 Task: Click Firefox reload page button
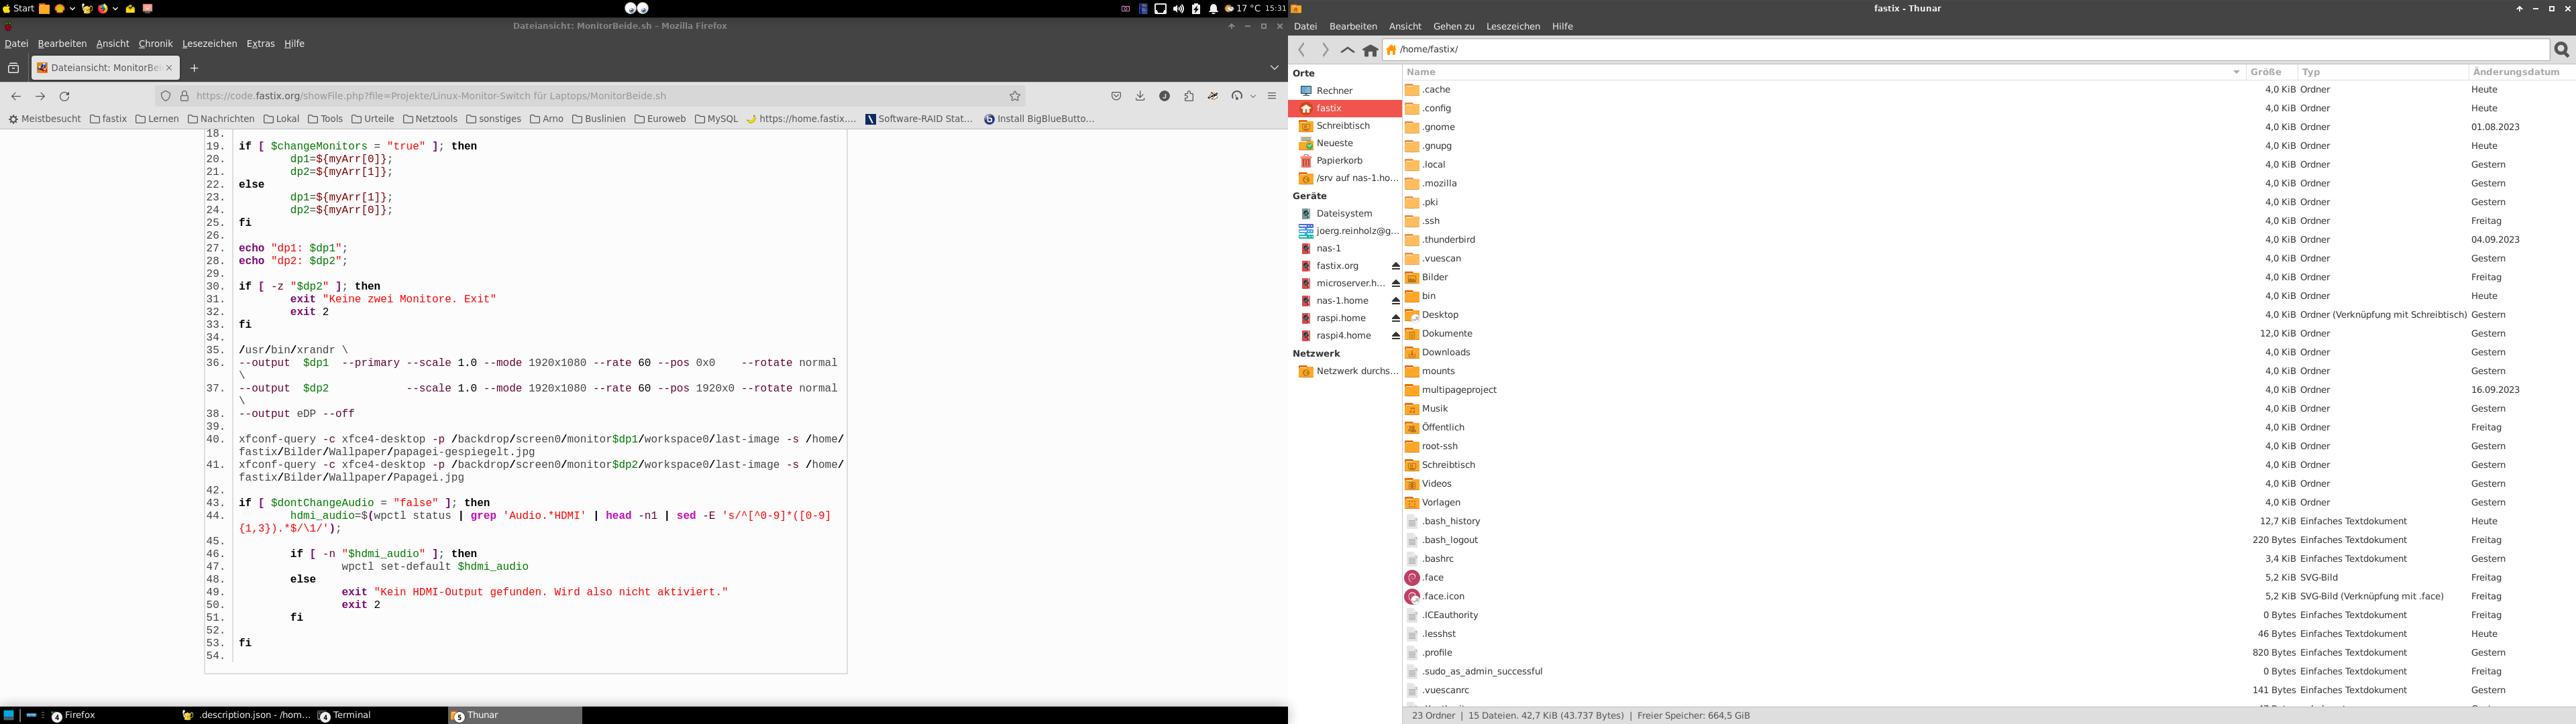(x=65, y=96)
